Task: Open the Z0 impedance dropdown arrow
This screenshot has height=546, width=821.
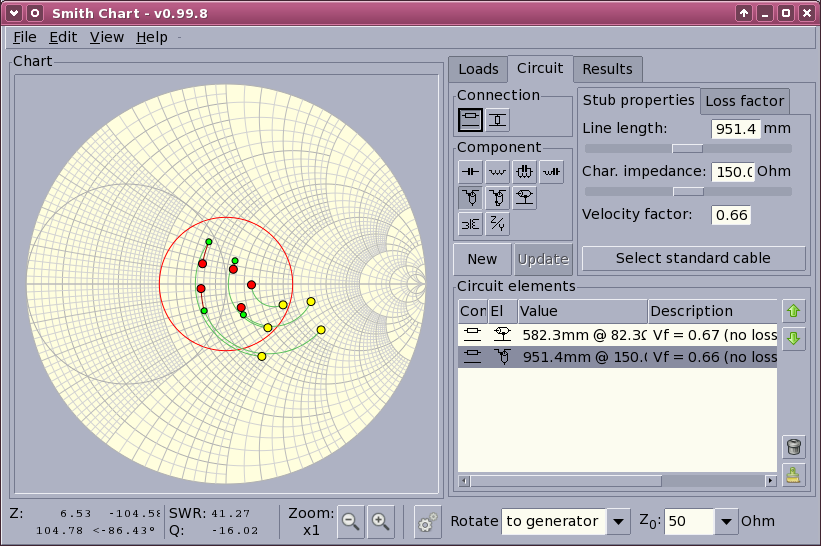Action: tap(726, 521)
